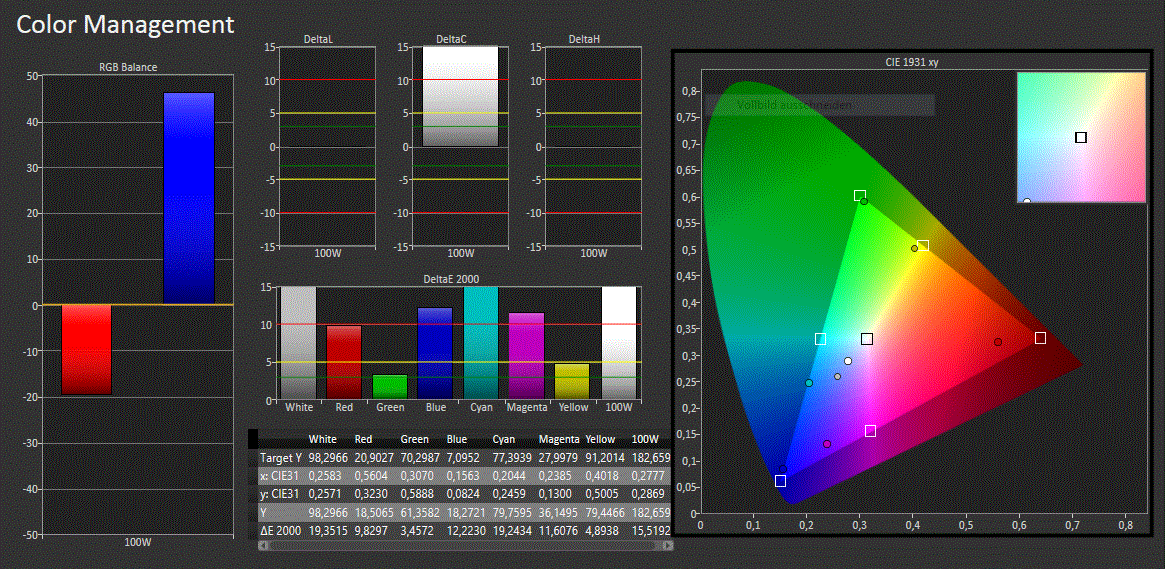This screenshot has width=1165, height=569.
Task: Click the 100W bar in DeltaE 2000 chart
Action: (x=619, y=343)
